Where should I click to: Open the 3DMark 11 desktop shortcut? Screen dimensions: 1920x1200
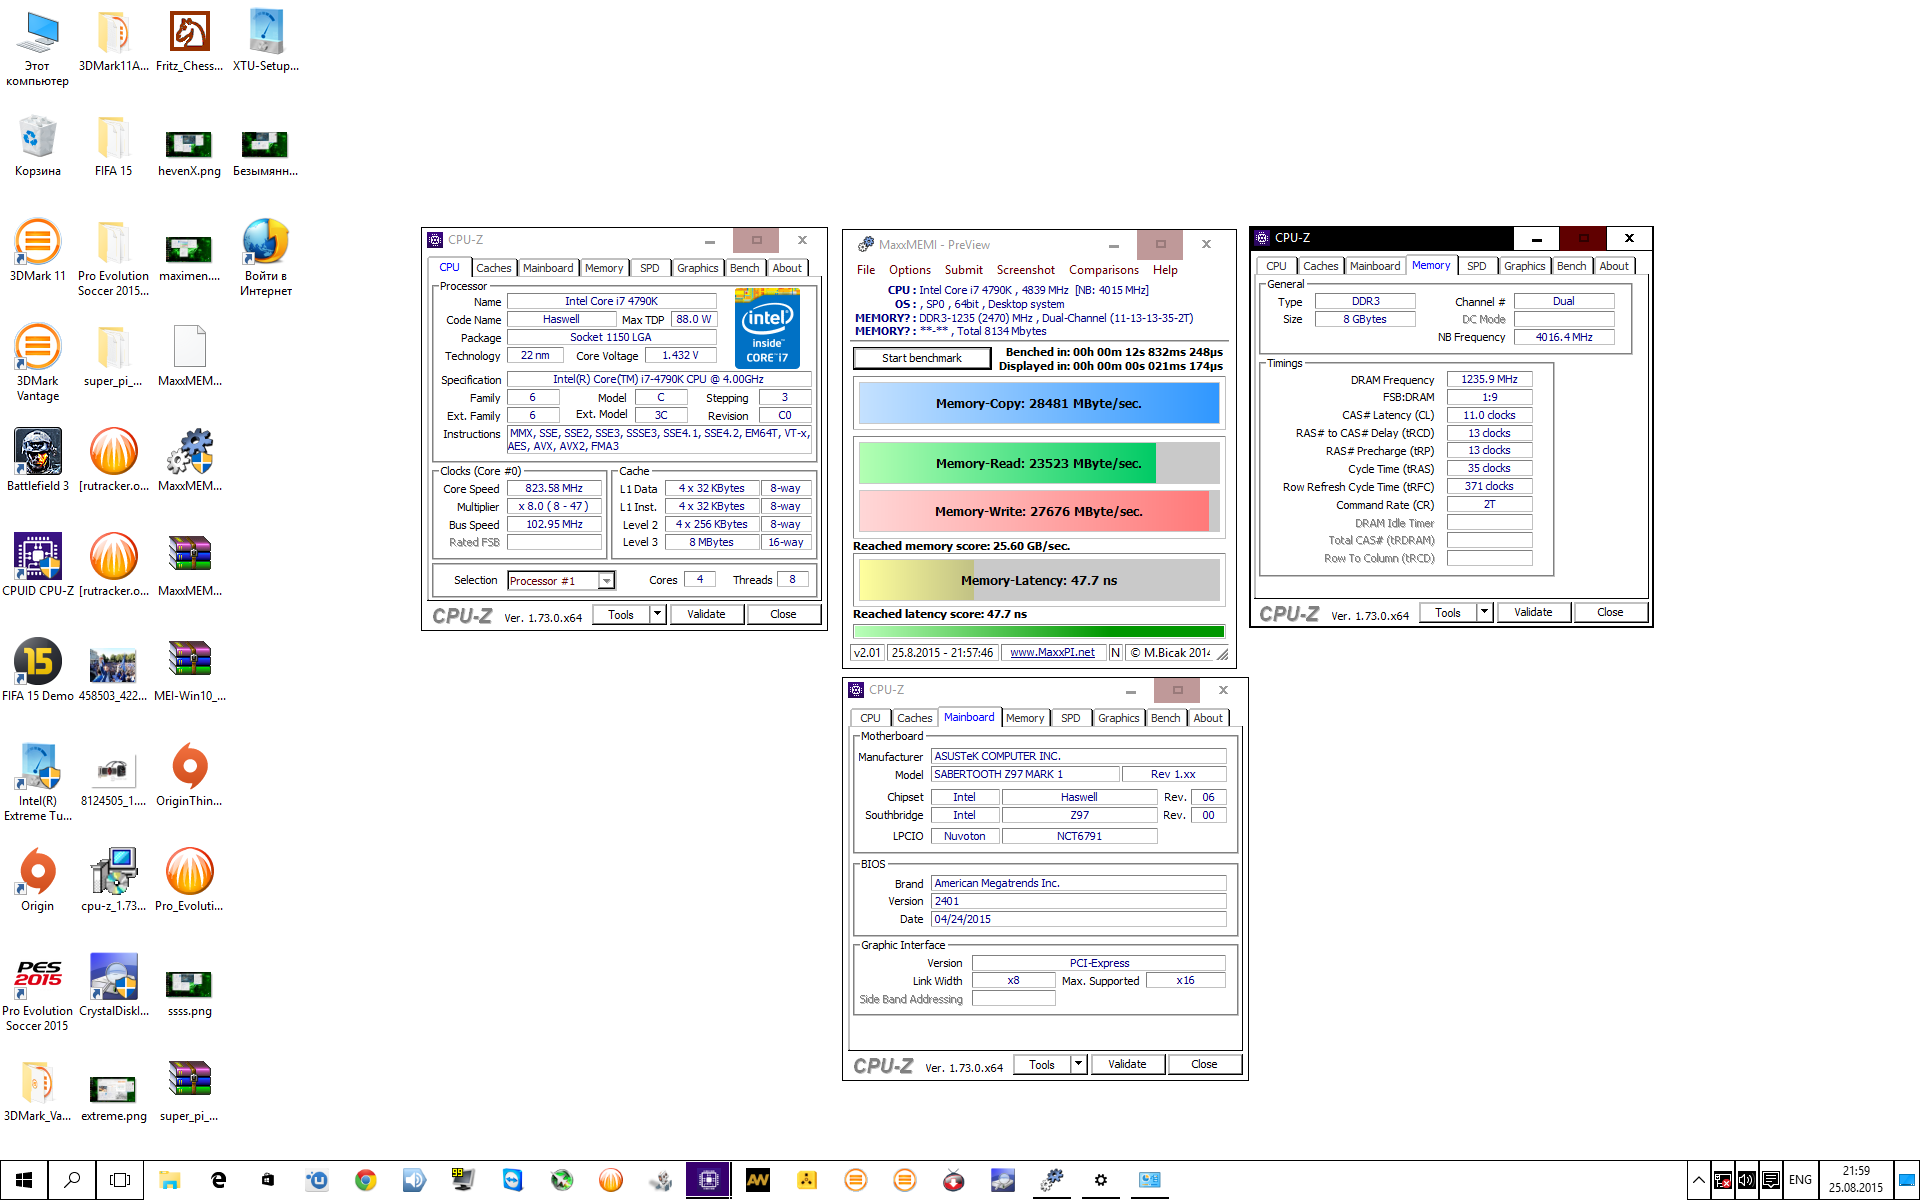pos(38,251)
